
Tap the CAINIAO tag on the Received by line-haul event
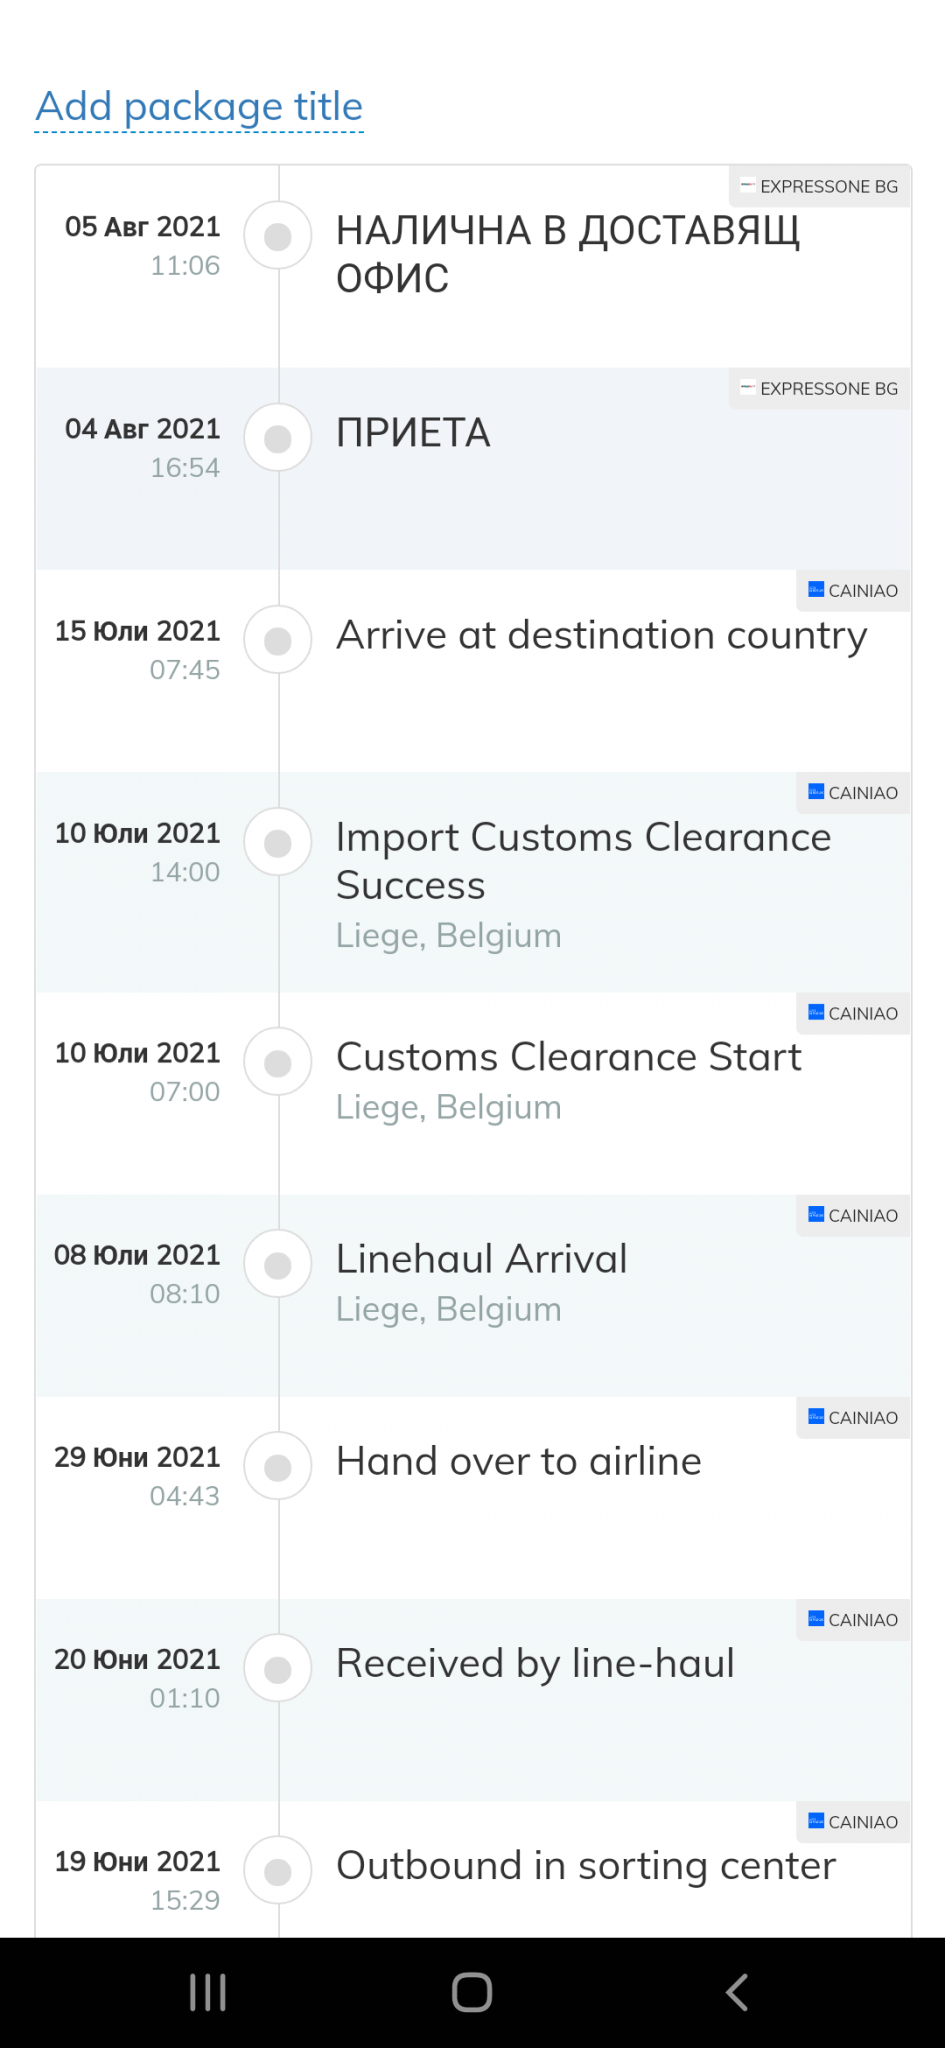[x=853, y=1620]
